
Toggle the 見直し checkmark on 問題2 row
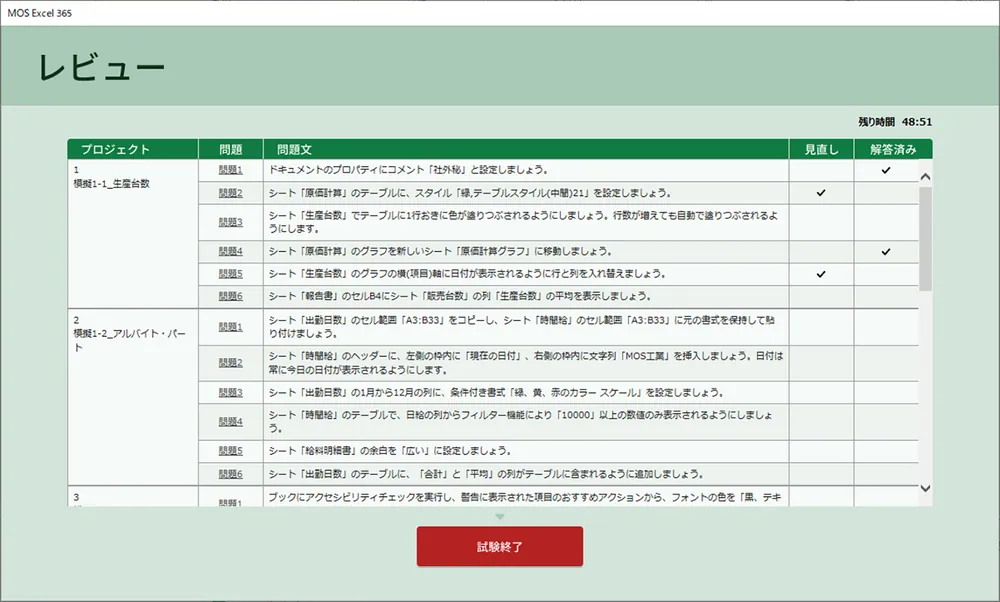[x=822, y=192]
